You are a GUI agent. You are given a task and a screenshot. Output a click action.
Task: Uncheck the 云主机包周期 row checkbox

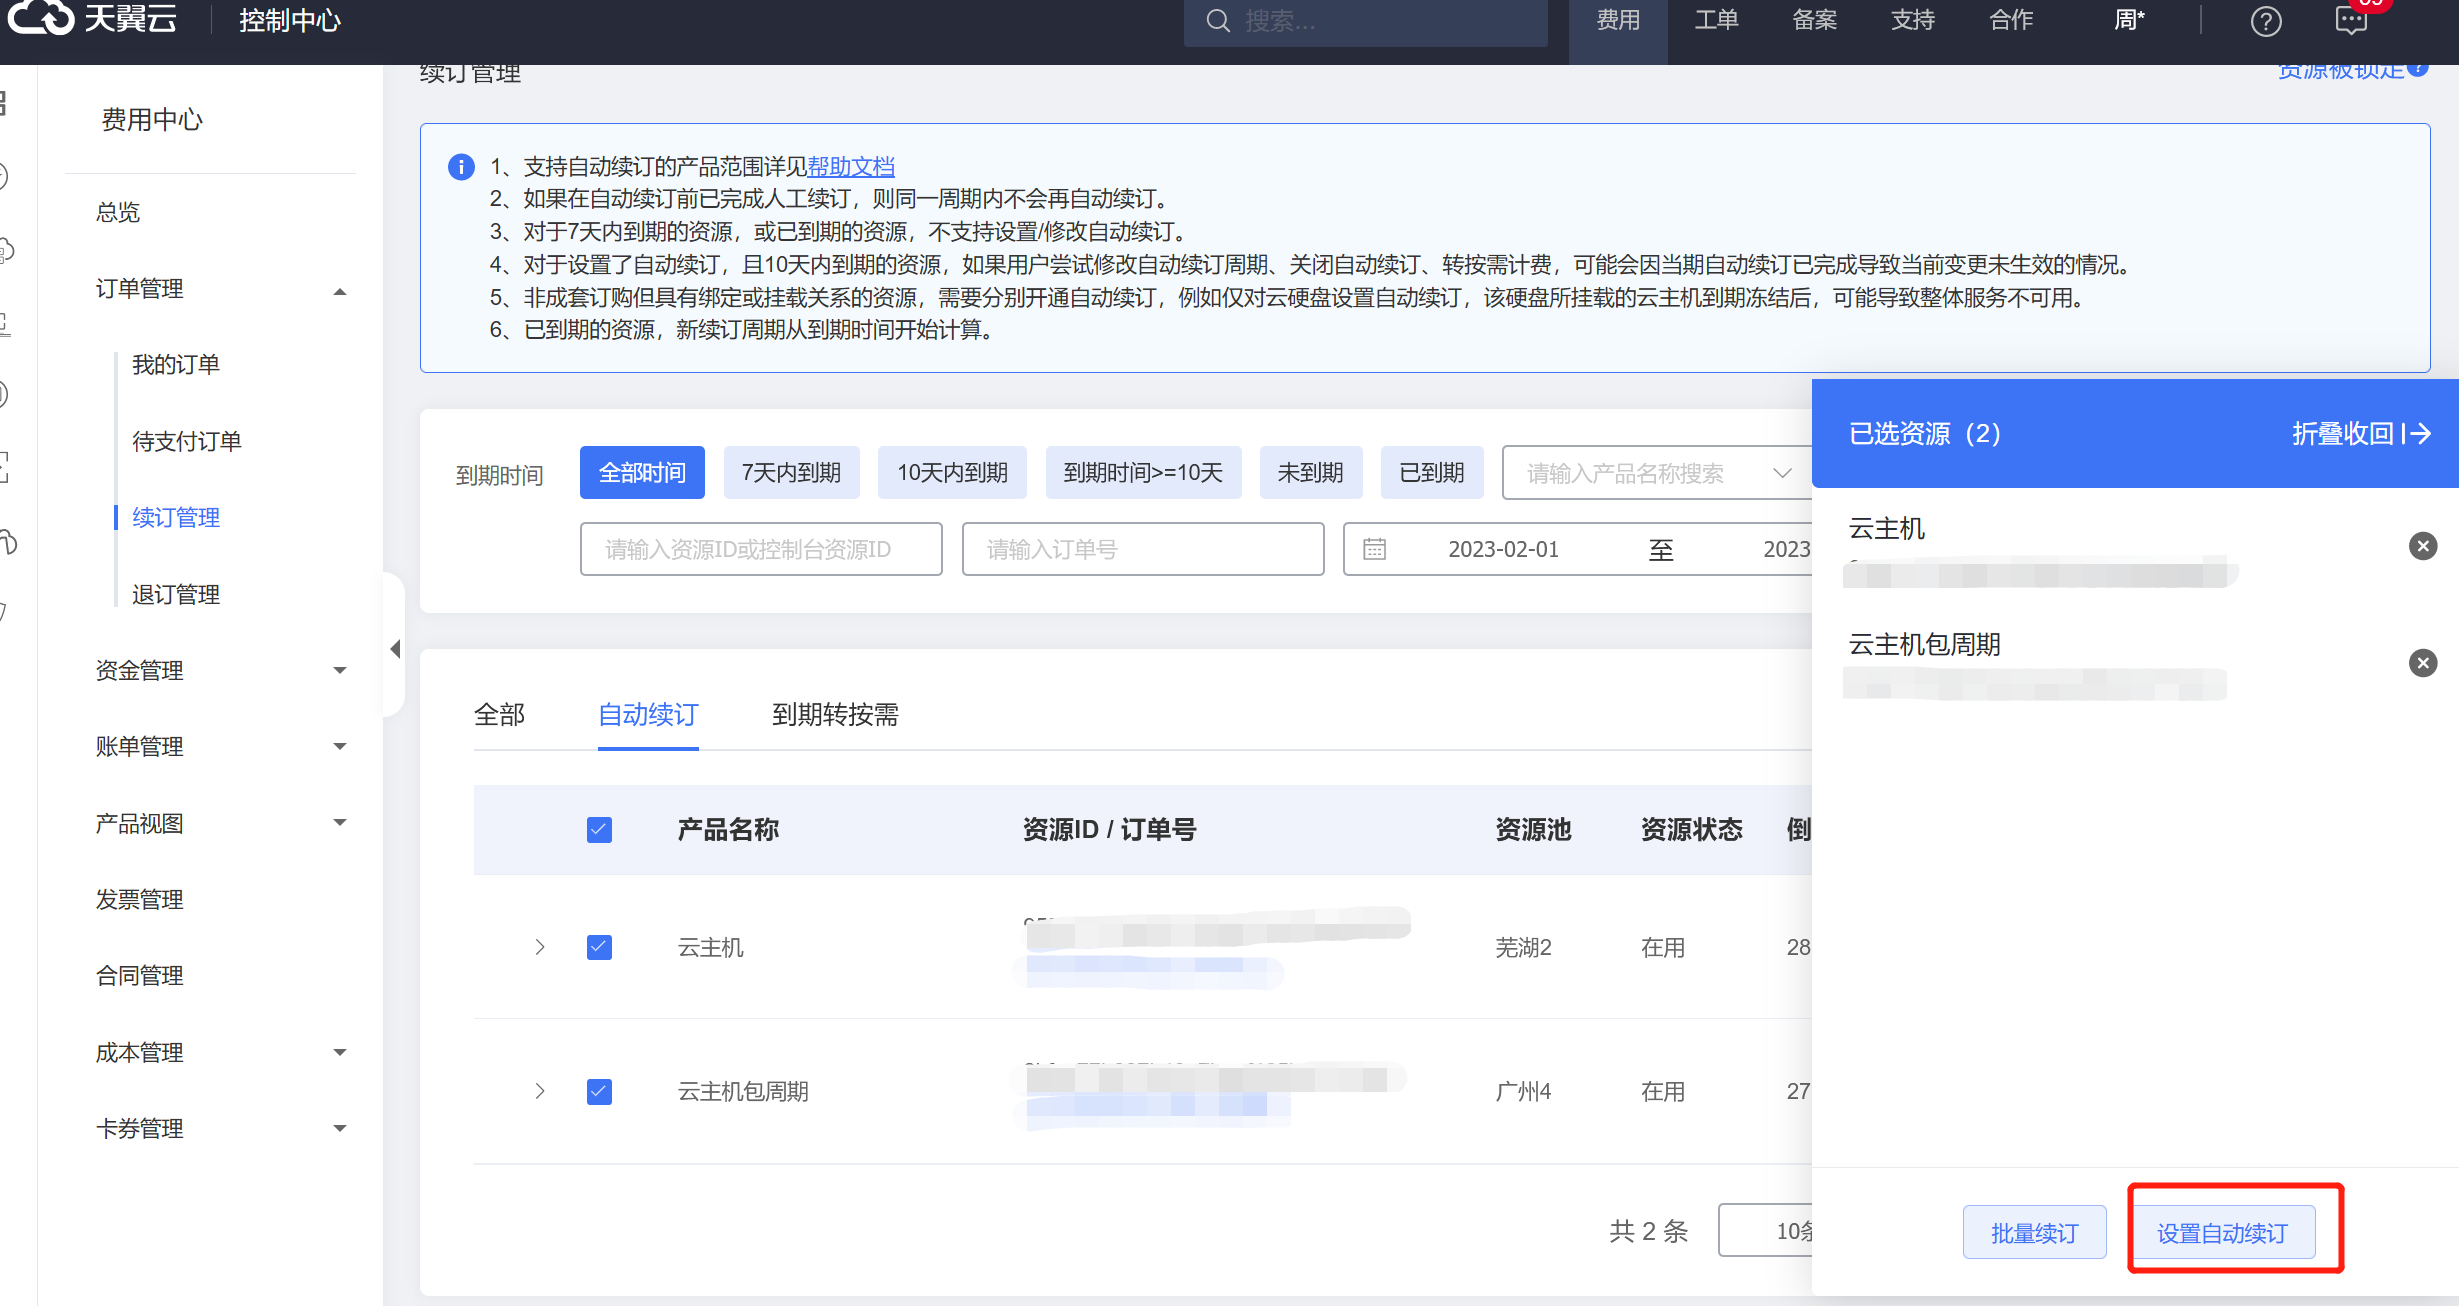pos(599,1091)
